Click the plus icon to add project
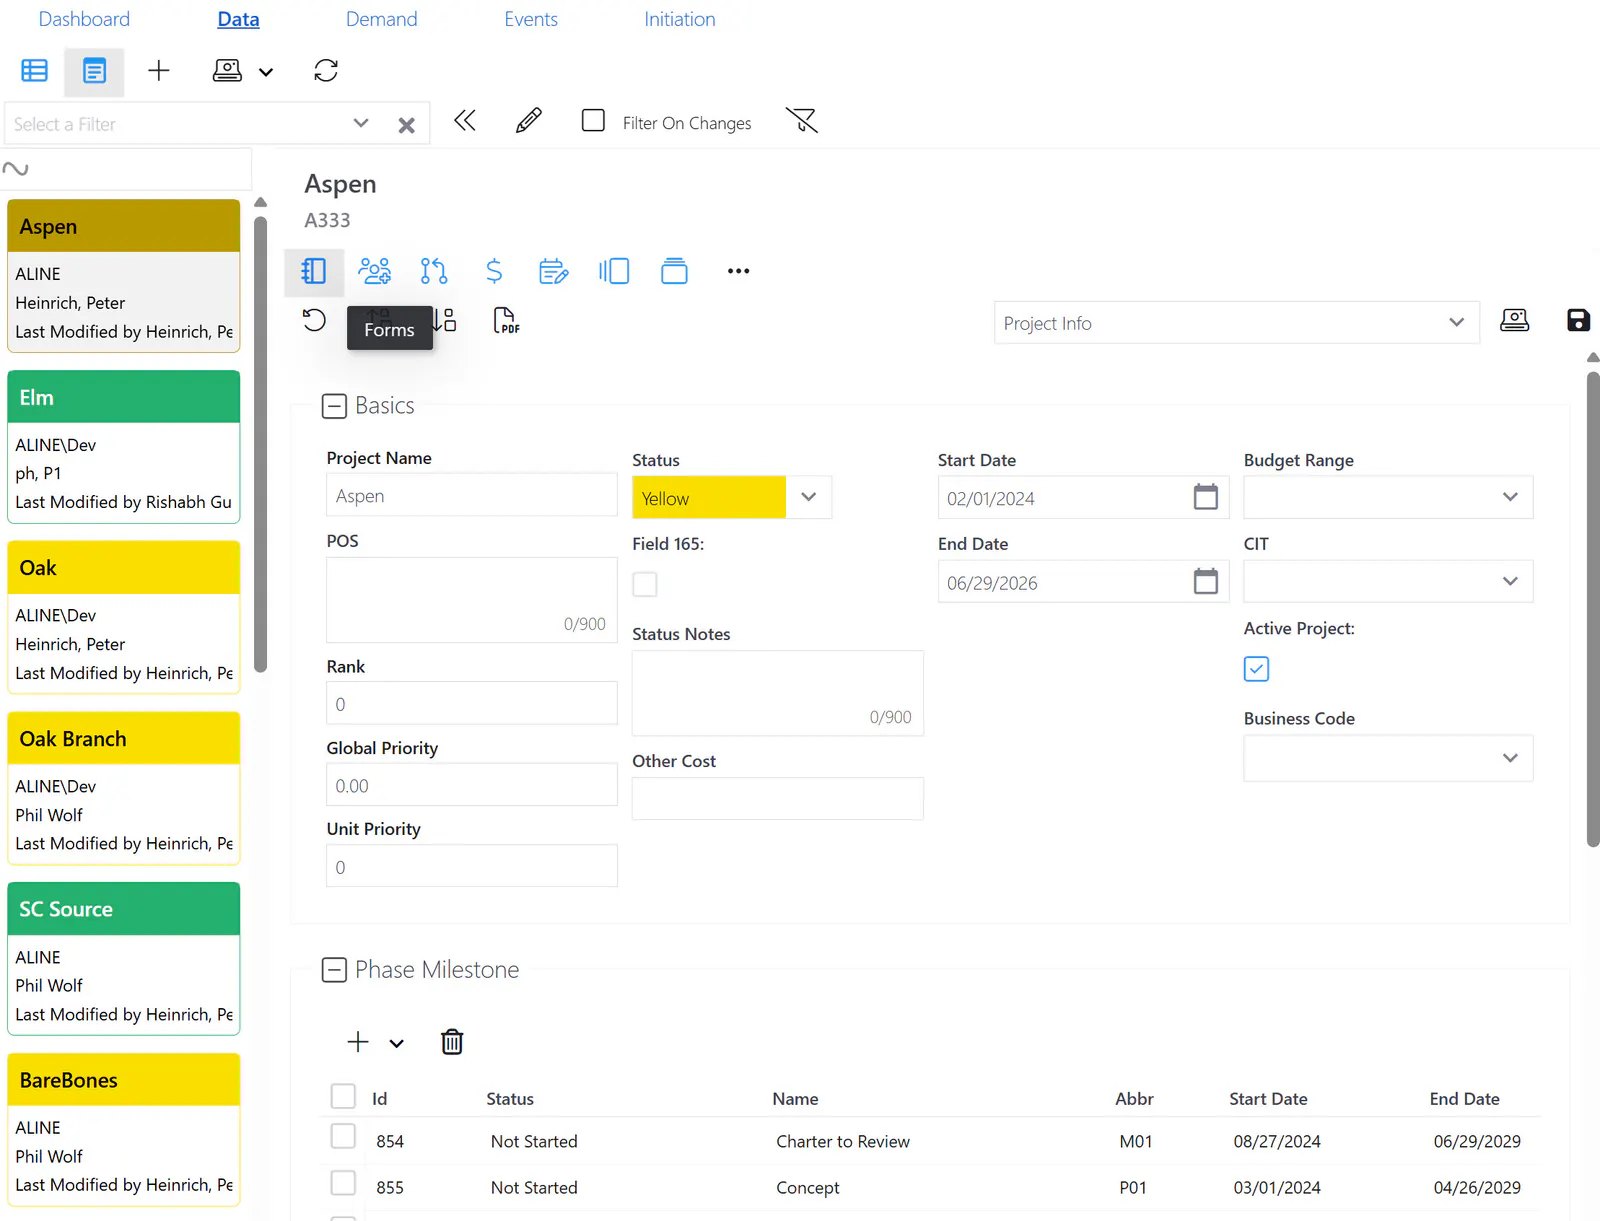 [159, 70]
